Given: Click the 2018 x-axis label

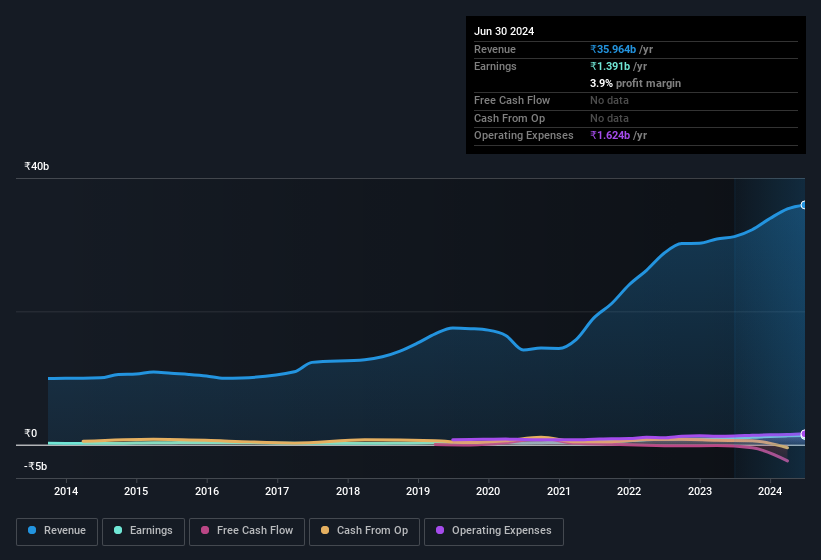Looking at the screenshot, I should (348, 491).
